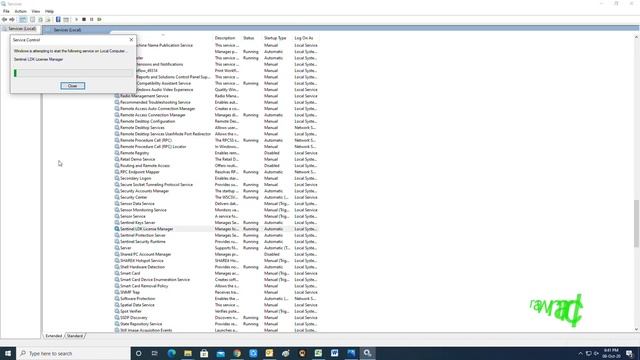Click the scroll-down arrow of services list
The width and height of the screenshot is (640, 360).
636,329
